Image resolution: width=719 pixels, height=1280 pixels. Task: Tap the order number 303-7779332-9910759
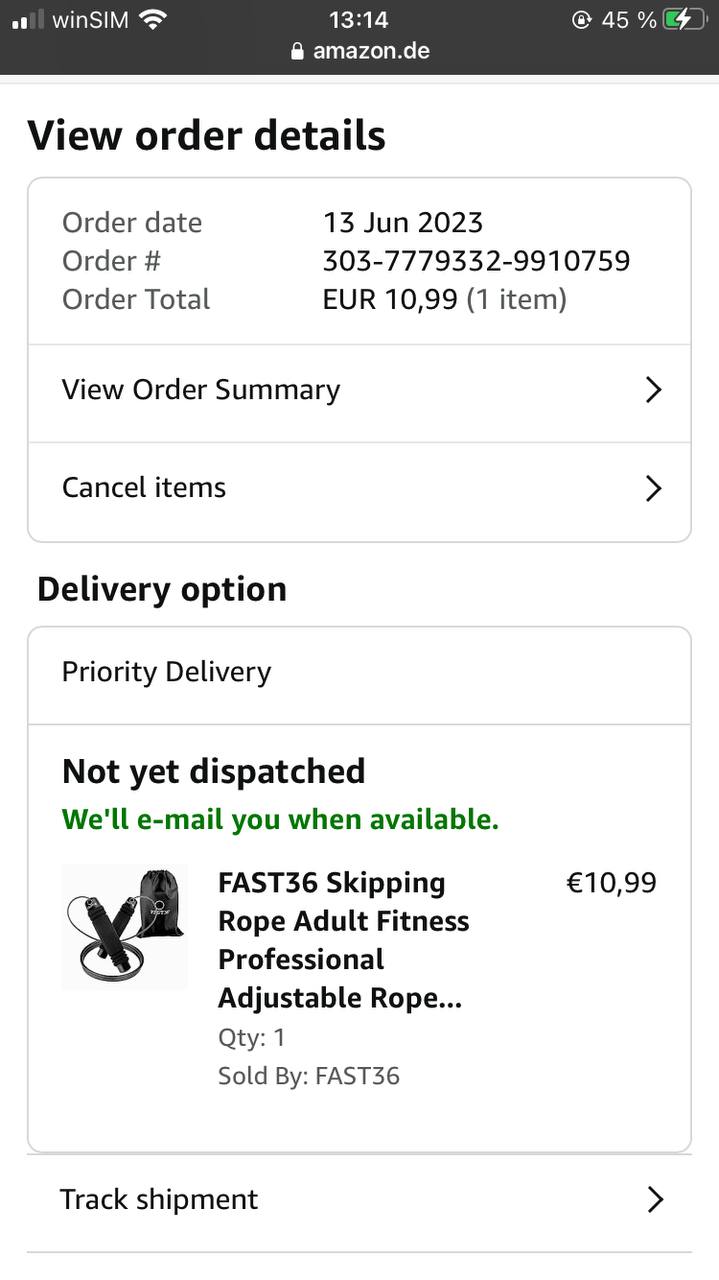476,261
